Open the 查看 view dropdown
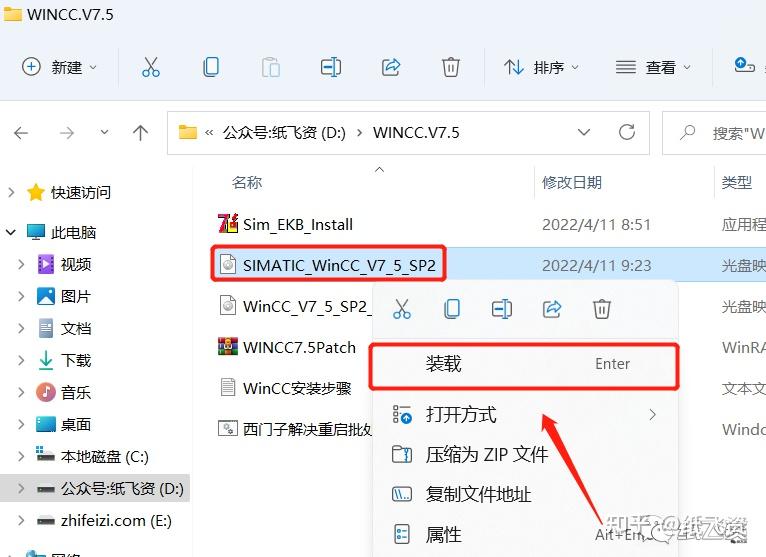The image size is (766, 557). tap(654, 67)
